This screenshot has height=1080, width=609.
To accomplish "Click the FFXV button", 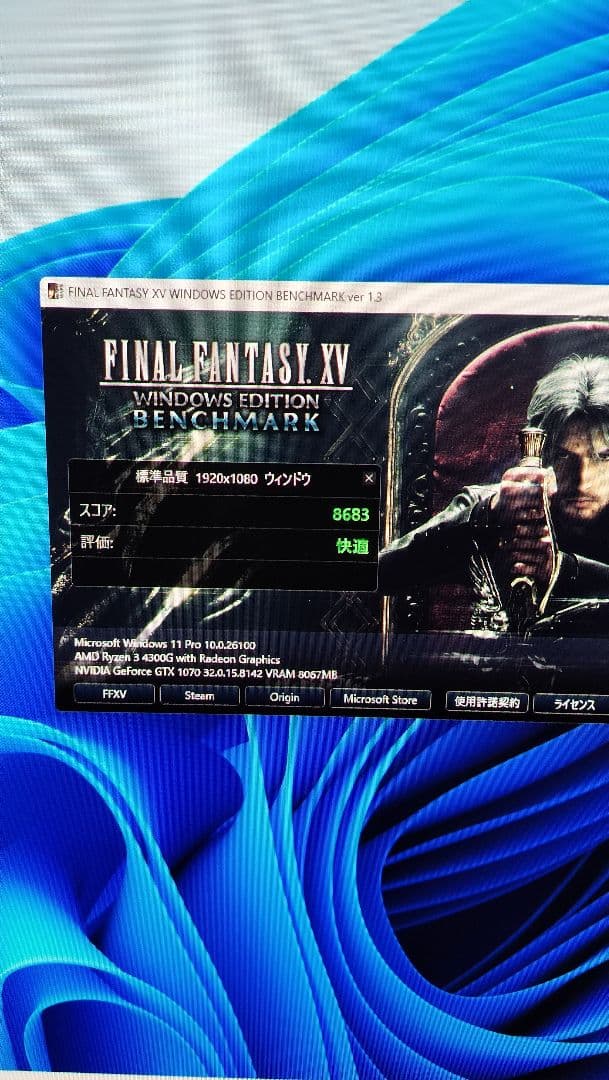I will click(x=114, y=695).
